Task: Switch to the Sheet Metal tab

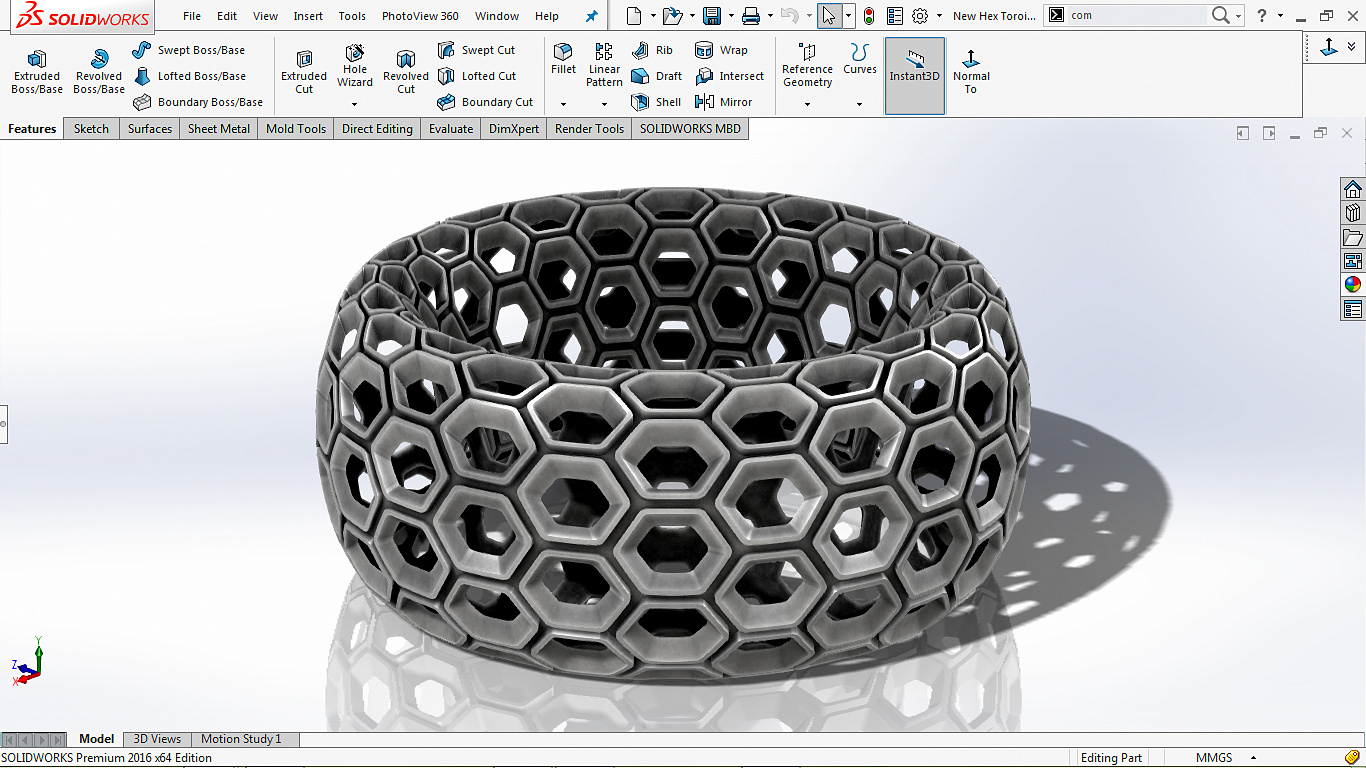Action: 218,128
